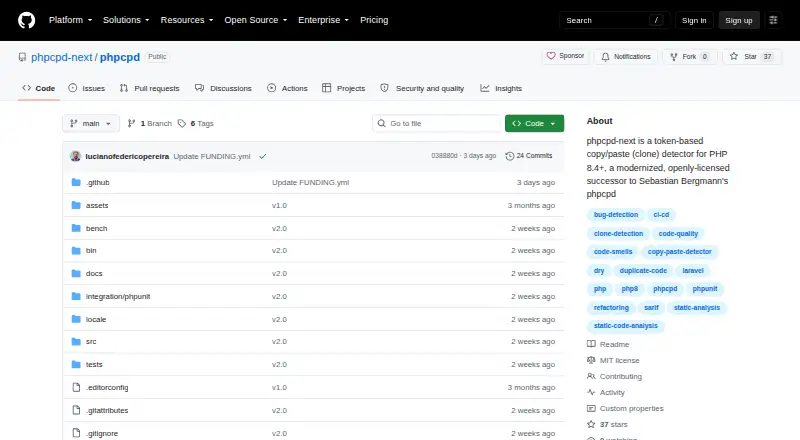This screenshot has width=800, height=440.
Task: Expand the Resources menu
Action: (x=187, y=20)
